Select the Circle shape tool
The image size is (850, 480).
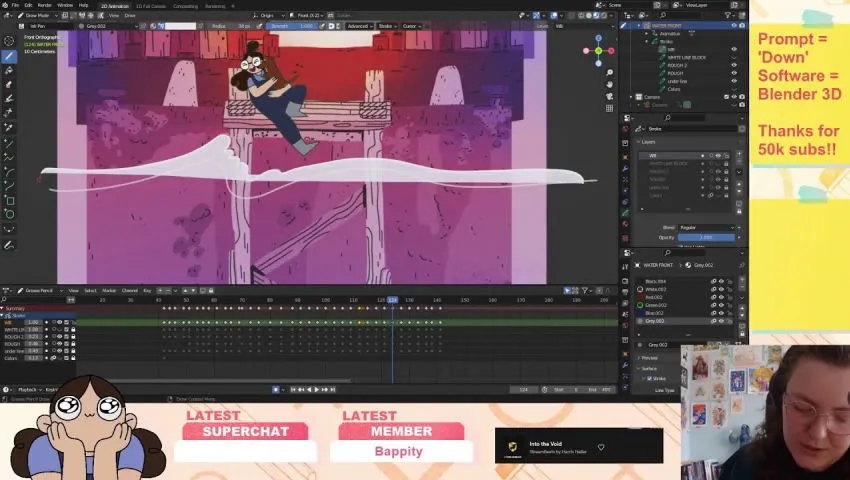coord(9,214)
